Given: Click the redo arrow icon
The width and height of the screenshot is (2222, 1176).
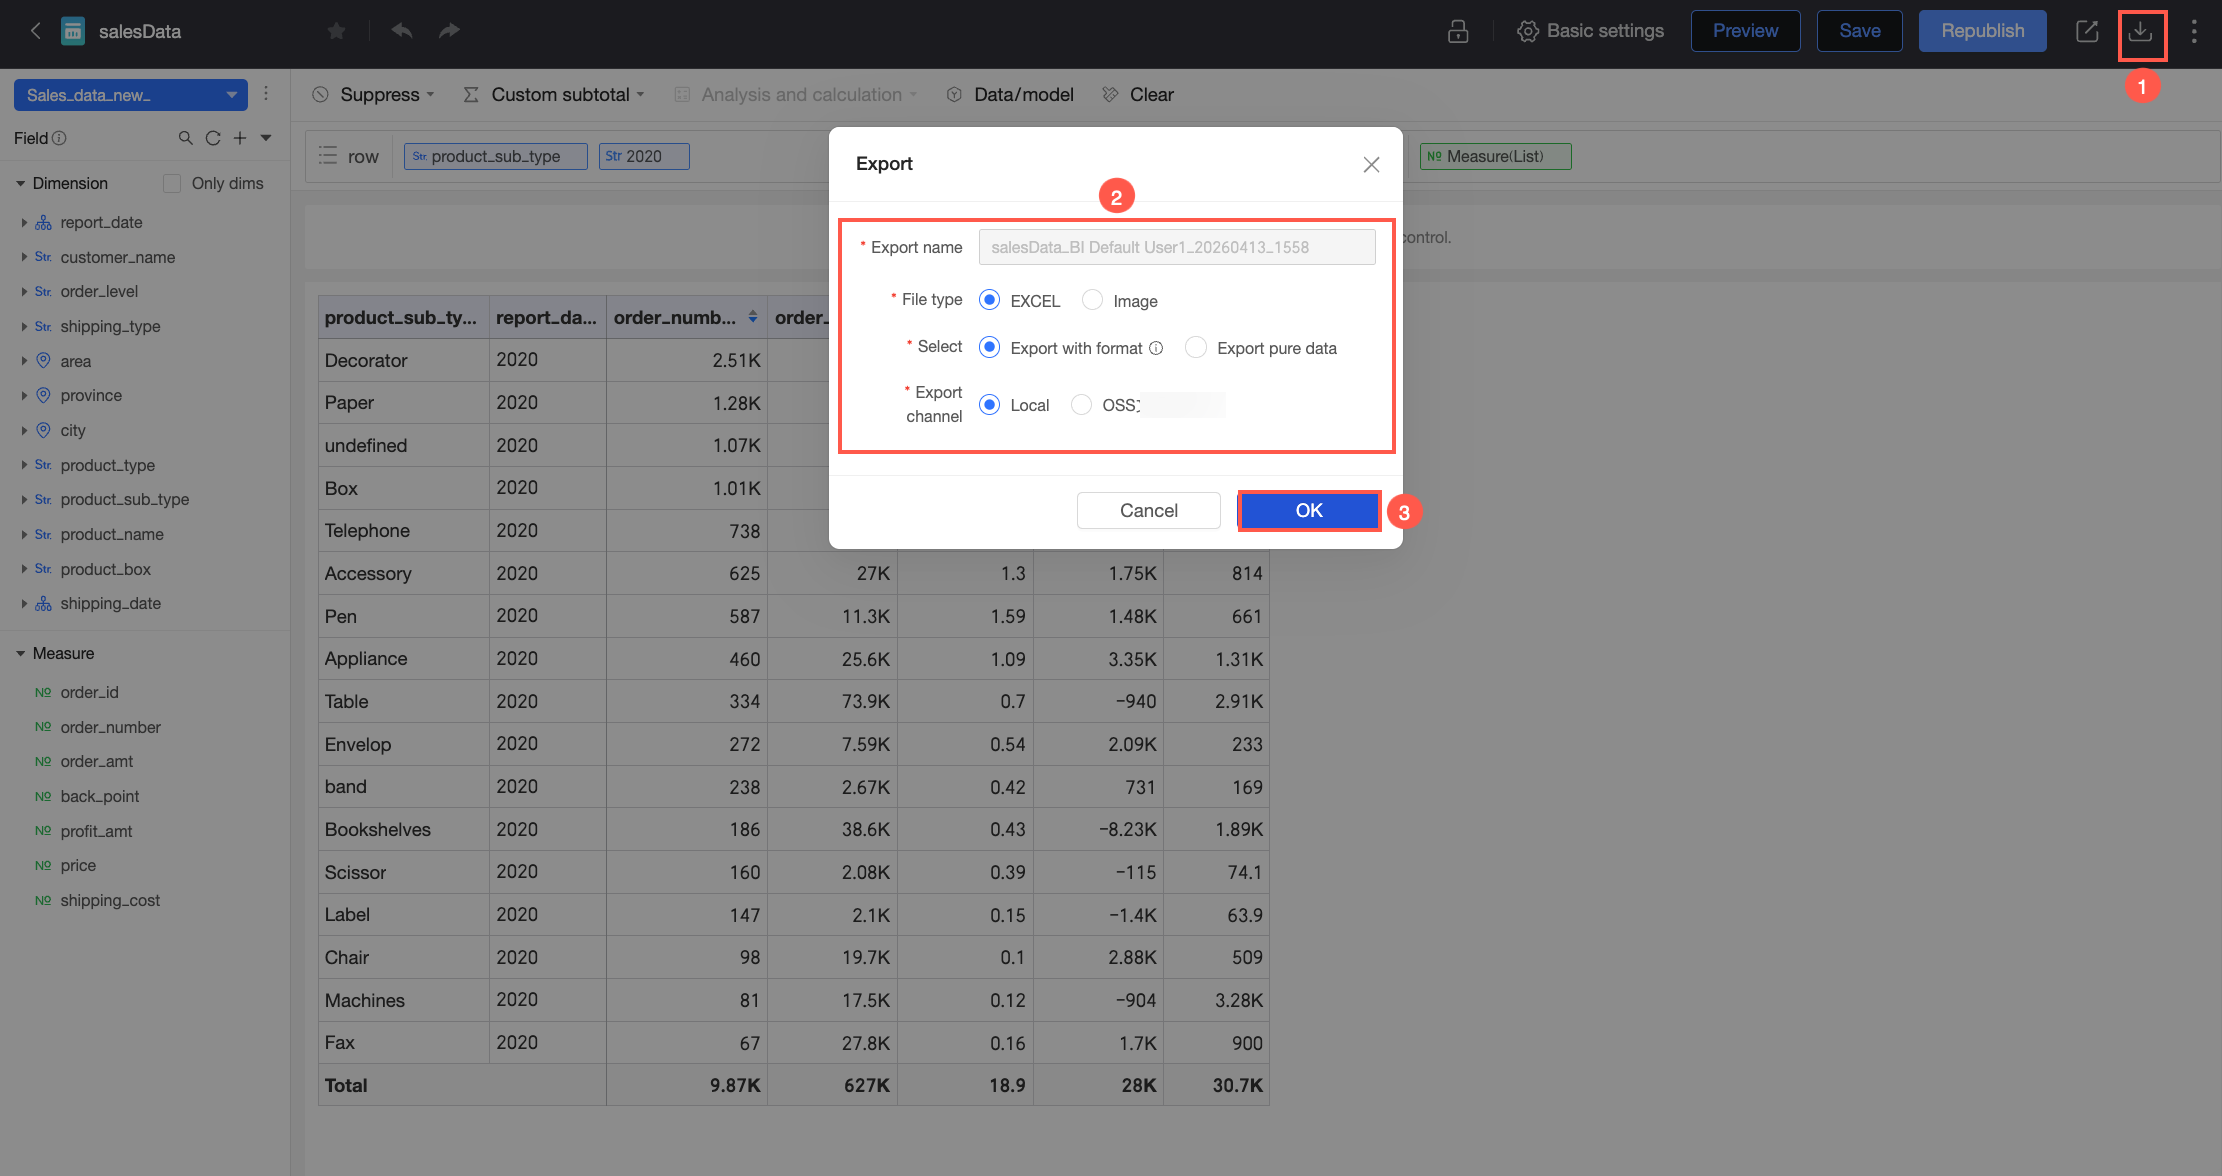Looking at the screenshot, I should 449,31.
